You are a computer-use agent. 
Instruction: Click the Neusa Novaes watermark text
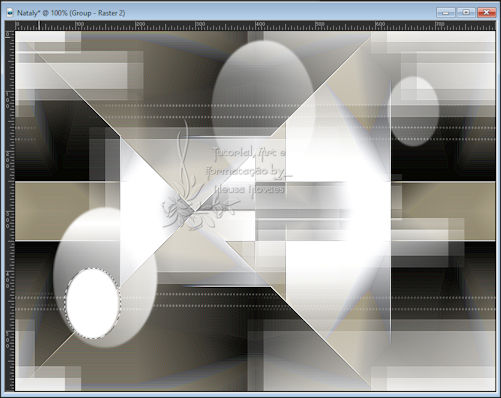(x=249, y=189)
